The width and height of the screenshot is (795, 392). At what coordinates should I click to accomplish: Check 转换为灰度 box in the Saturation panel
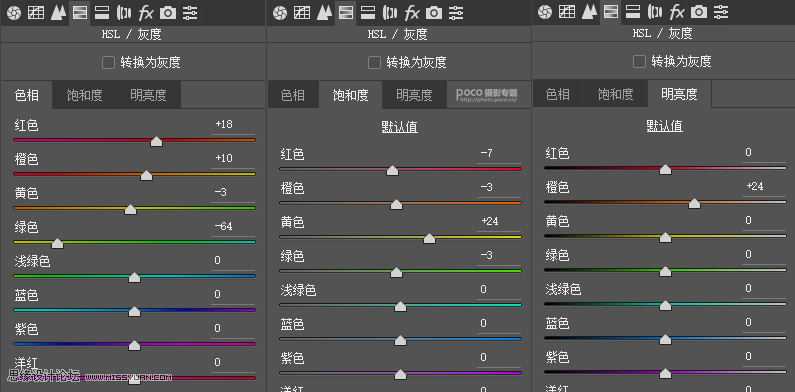pos(374,62)
